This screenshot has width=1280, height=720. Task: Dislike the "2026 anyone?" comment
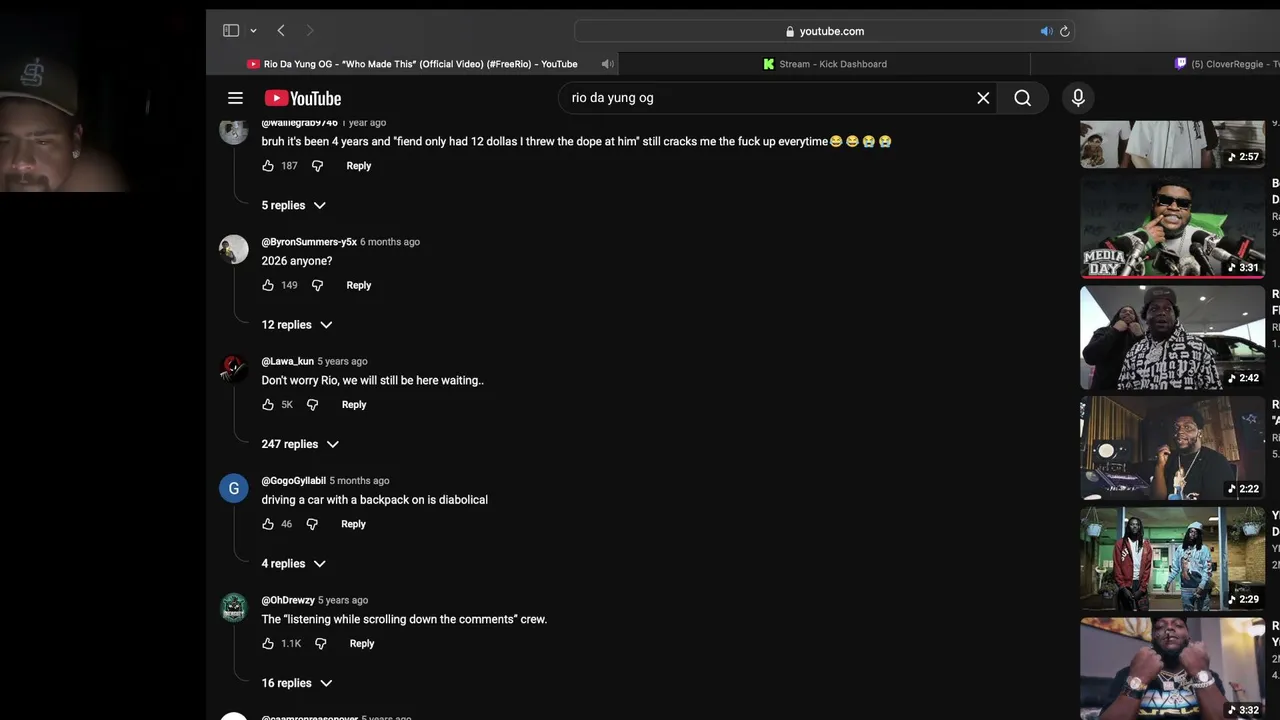(317, 285)
